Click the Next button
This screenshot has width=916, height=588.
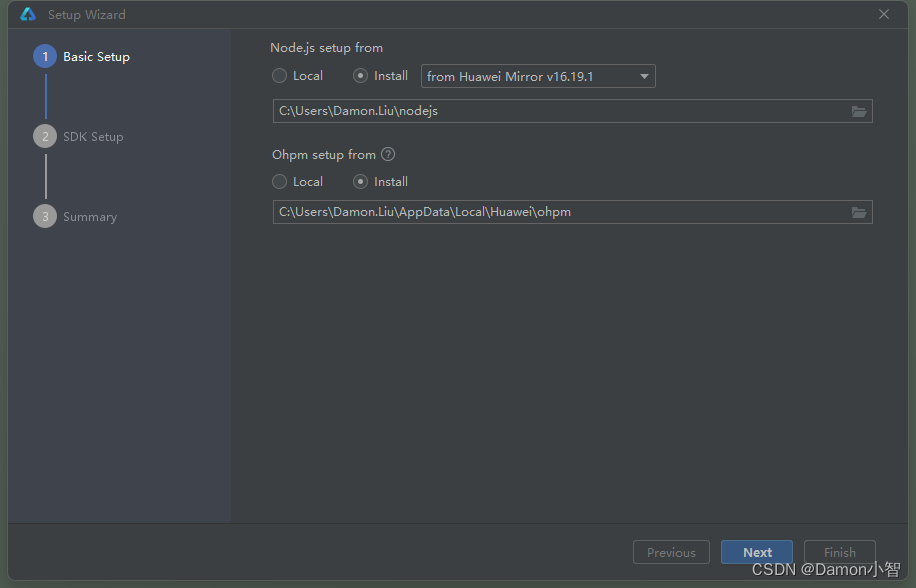(757, 552)
